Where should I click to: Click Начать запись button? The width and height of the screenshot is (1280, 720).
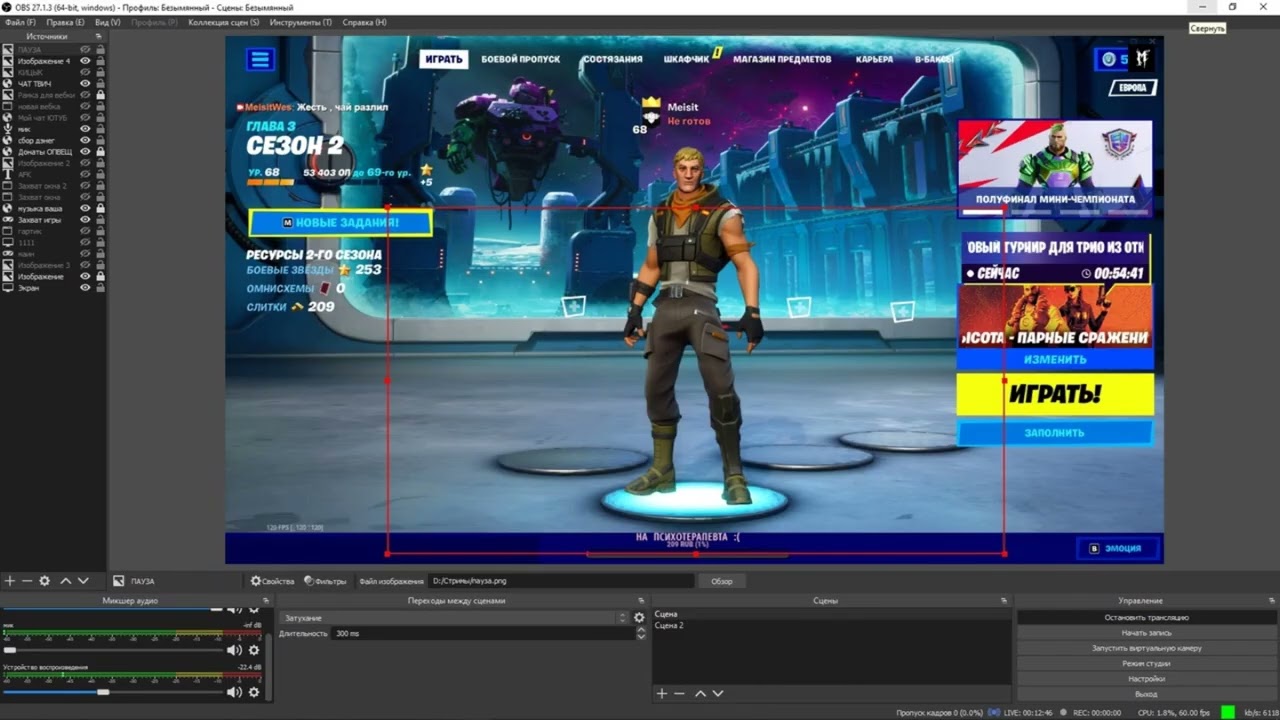pyautogui.click(x=1147, y=633)
